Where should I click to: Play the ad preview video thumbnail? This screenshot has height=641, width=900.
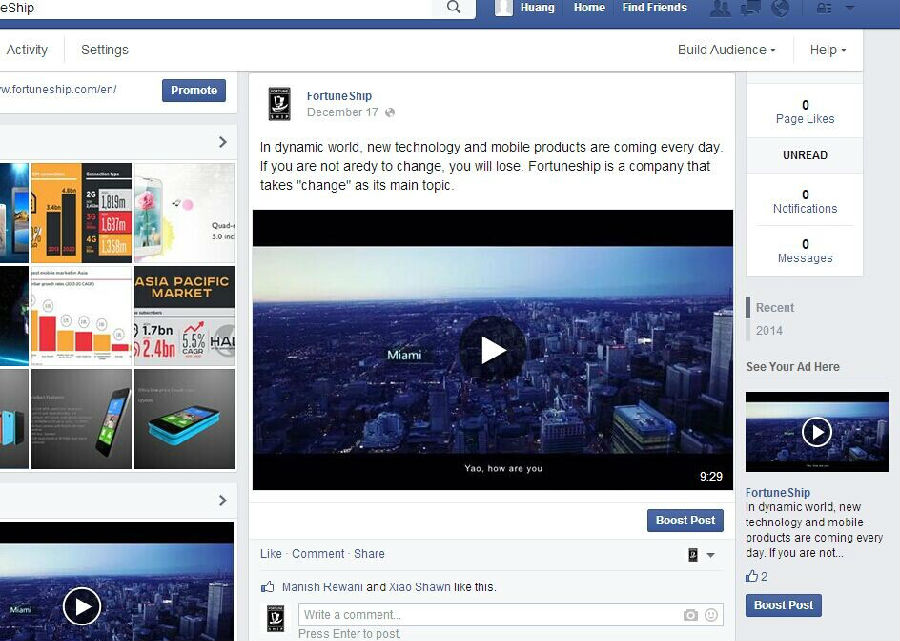click(817, 432)
